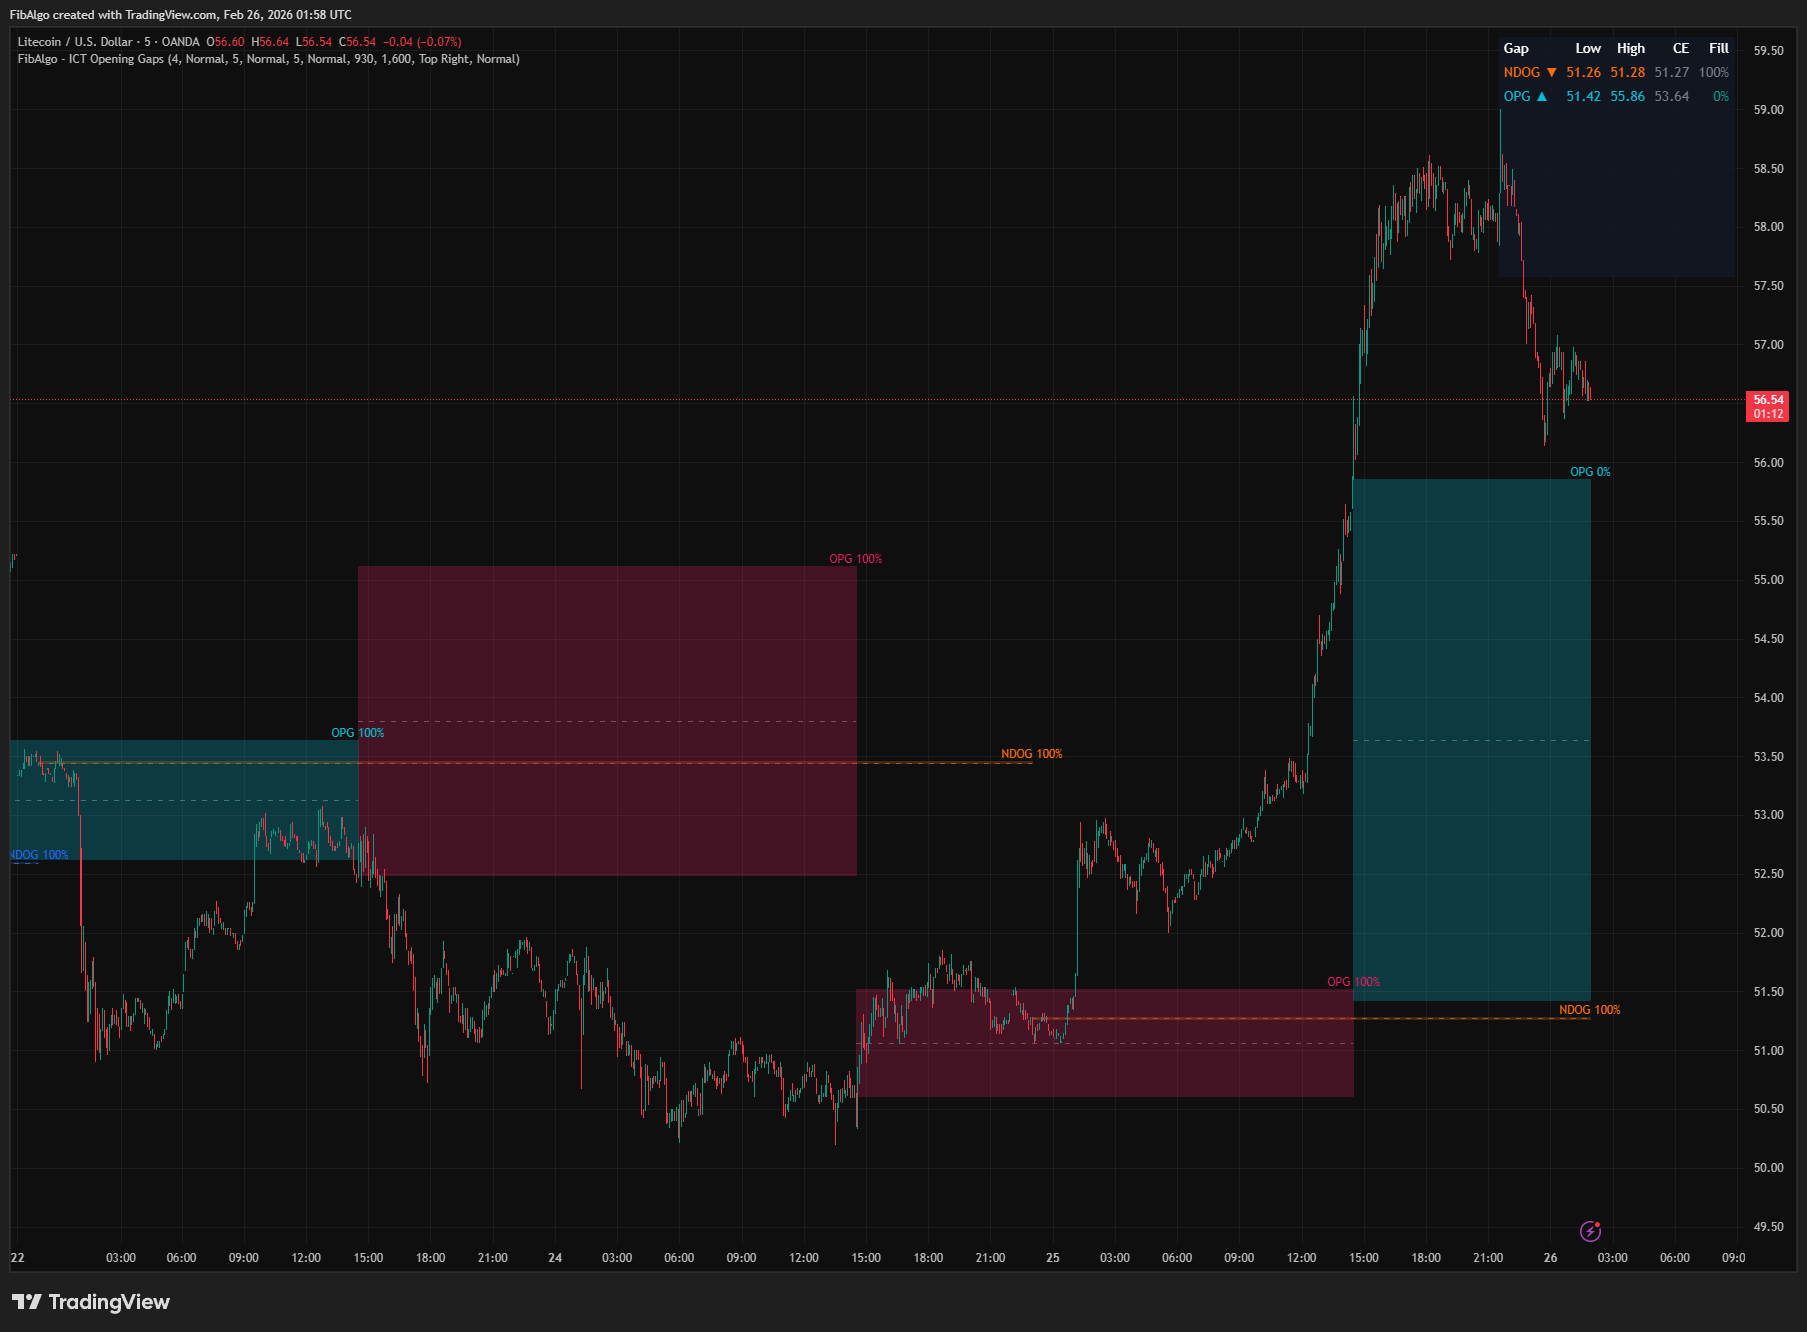The image size is (1807, 1332).
Task: Click the orange NDOG down-arrow in gap table
Action: [1551, 73]
